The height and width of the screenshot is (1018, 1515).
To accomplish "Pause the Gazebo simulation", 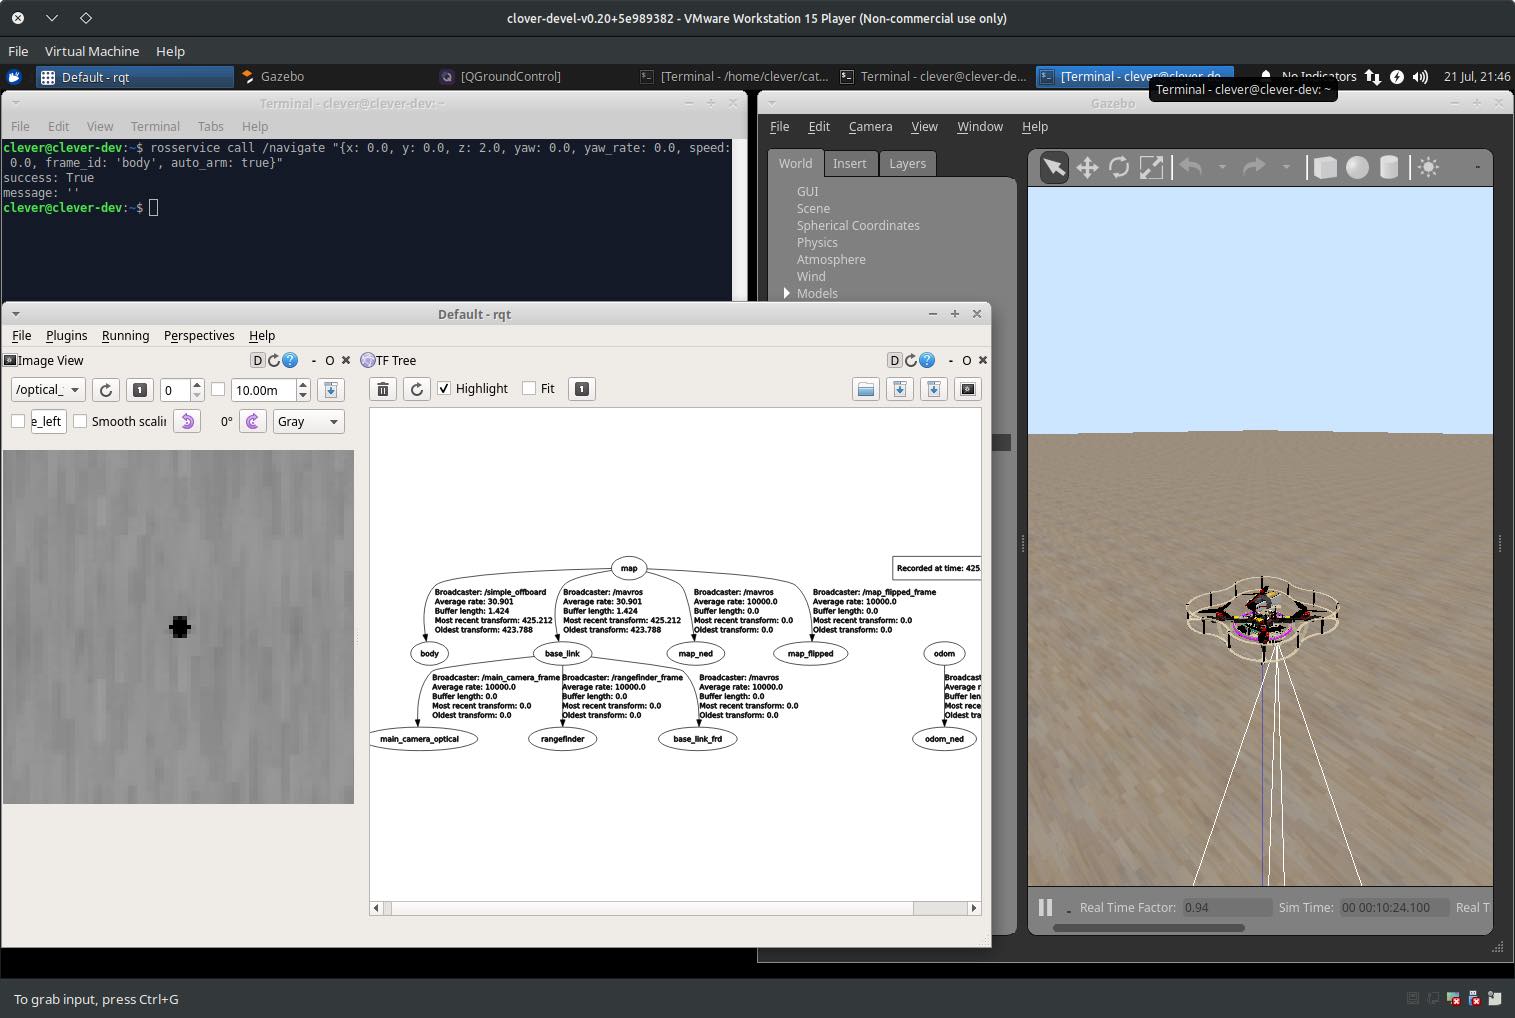I will point(1045,907).
